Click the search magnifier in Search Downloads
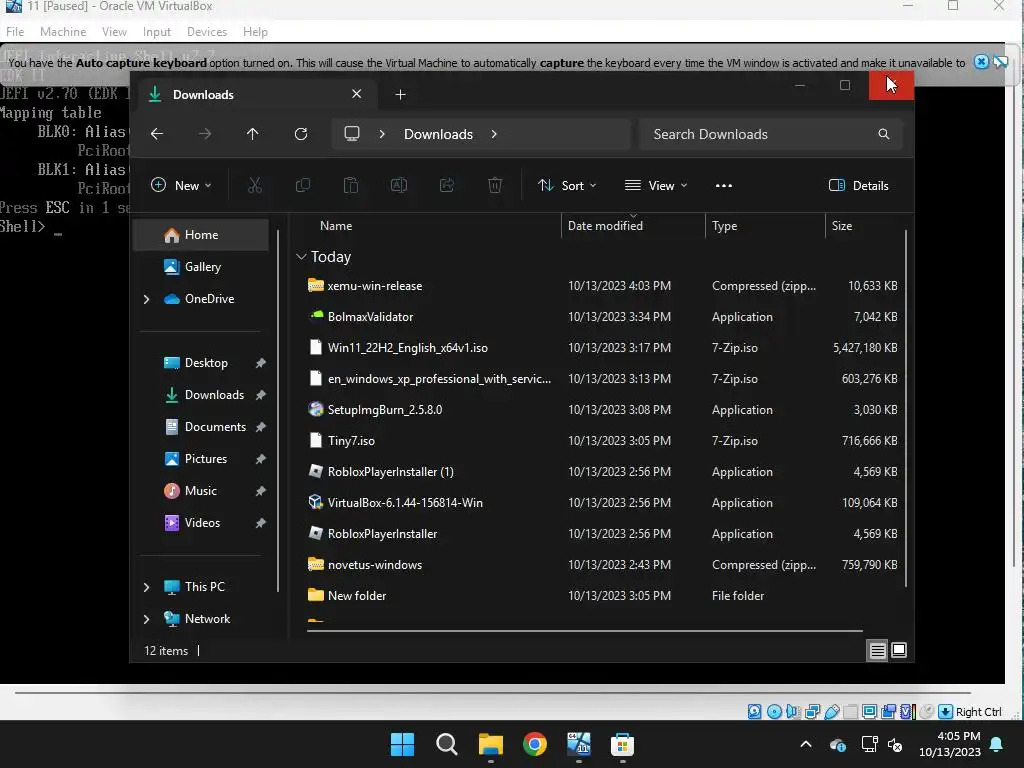Viewport: 1024px width, 768px height. 884,134
